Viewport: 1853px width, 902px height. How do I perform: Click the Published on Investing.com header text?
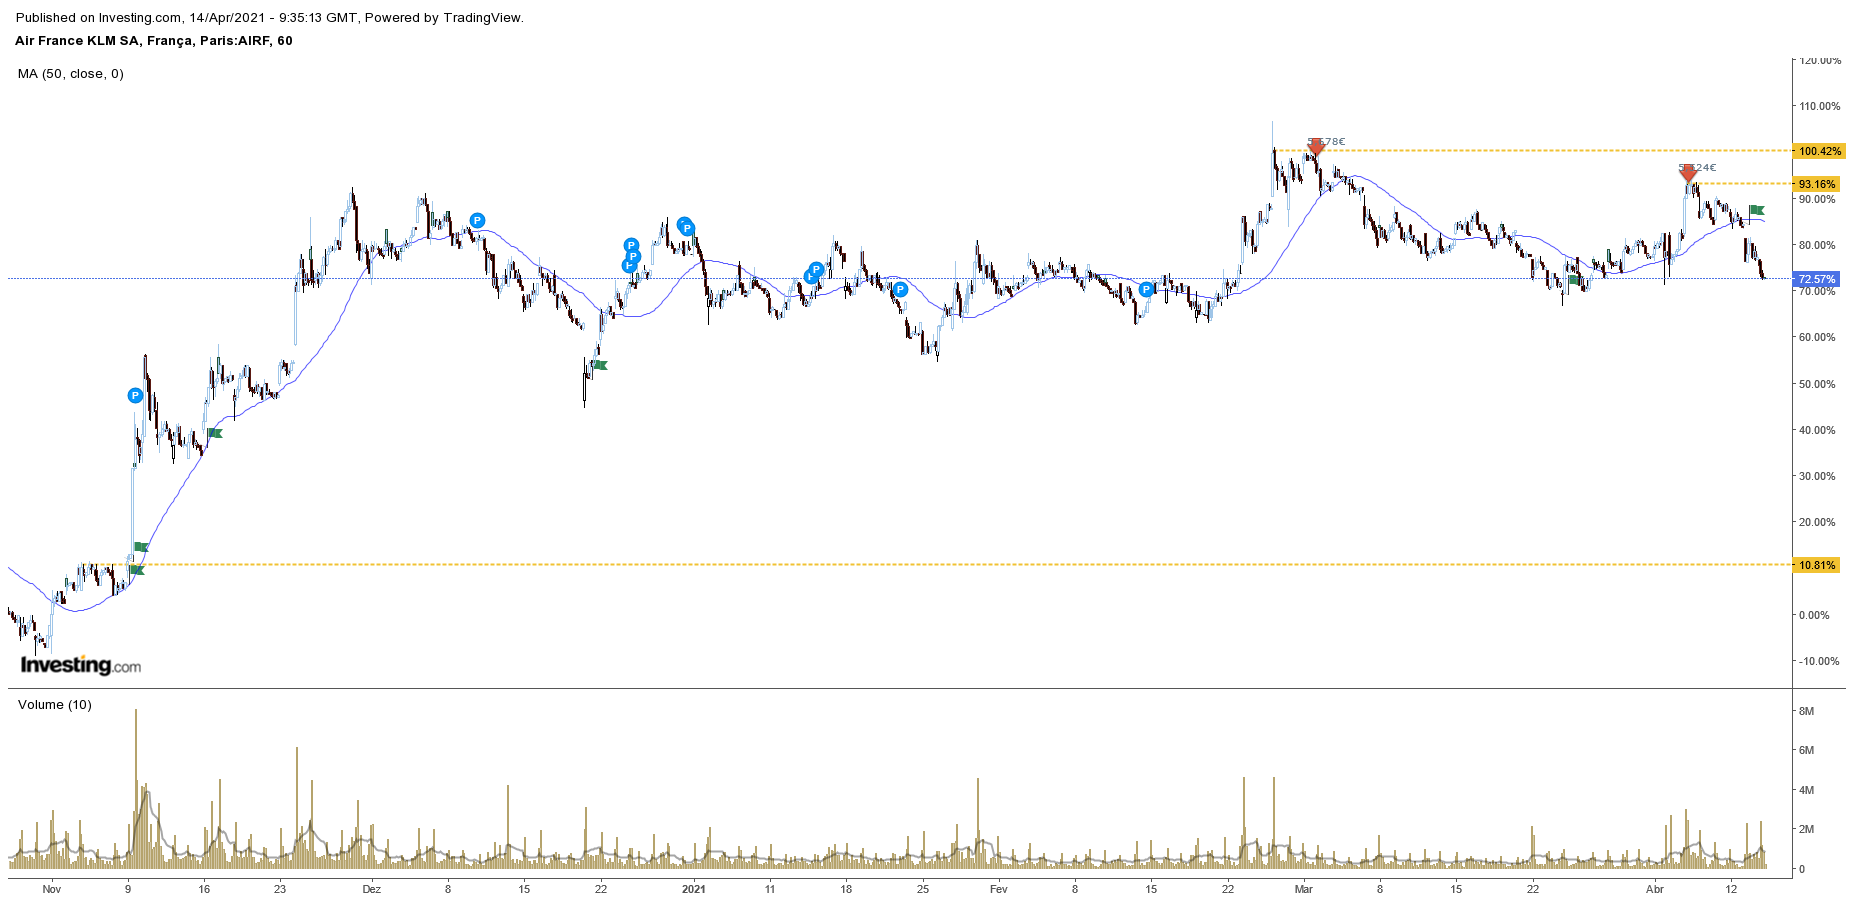point(270,18)
